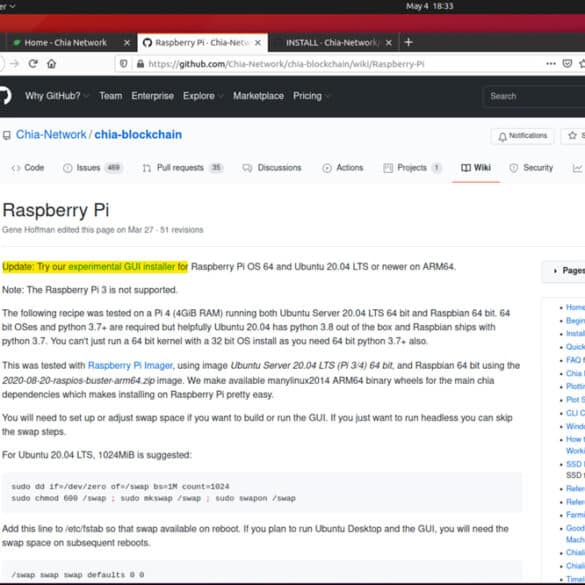Open the Quick wiki sidebar link
This screenshot has height=585, width=585.
pos(575,347)
